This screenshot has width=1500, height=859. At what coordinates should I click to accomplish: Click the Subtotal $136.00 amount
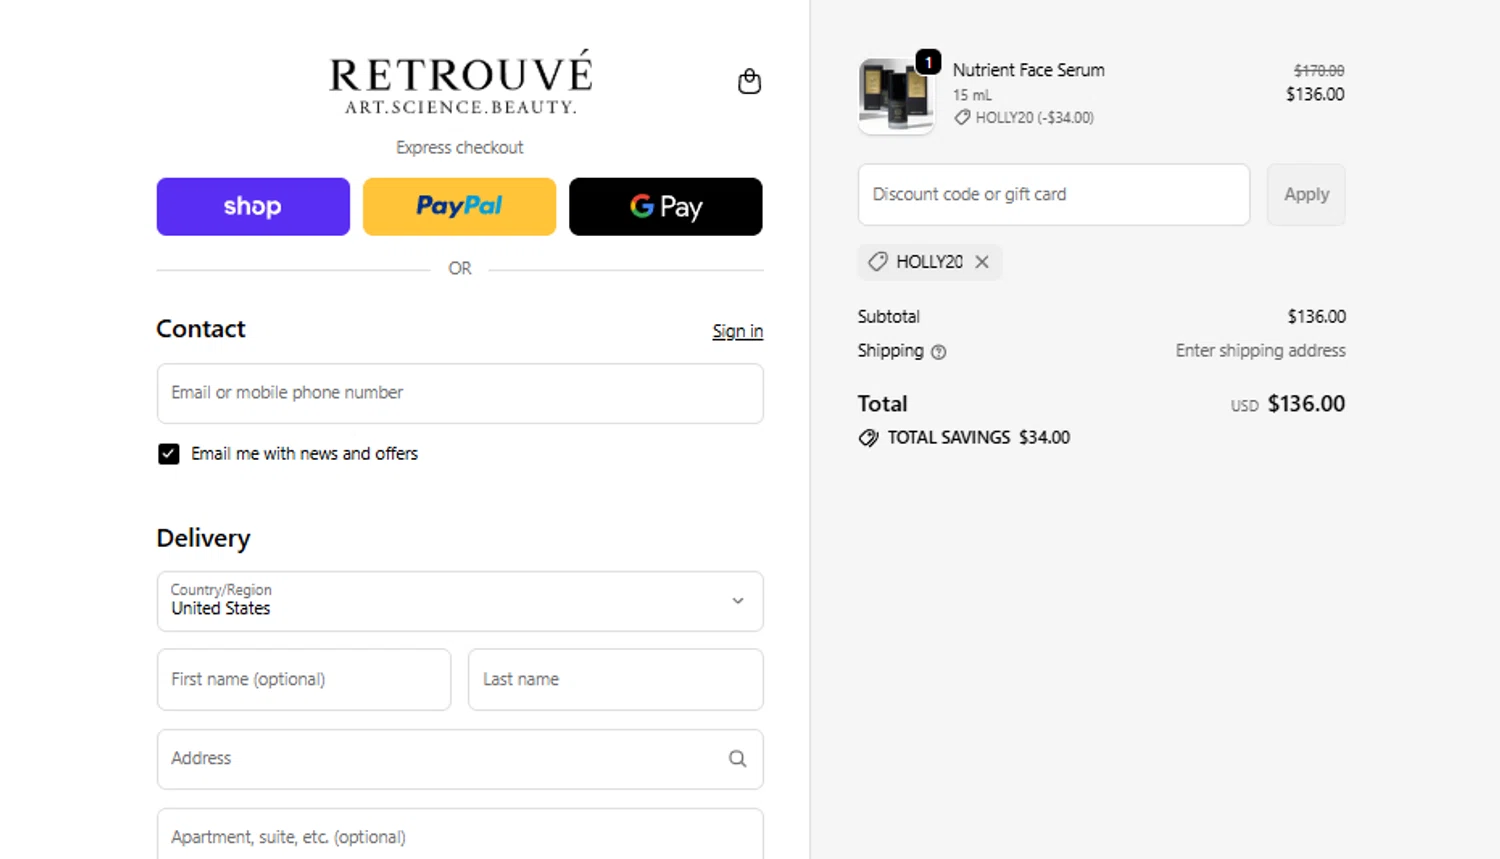click(1316, 317)
